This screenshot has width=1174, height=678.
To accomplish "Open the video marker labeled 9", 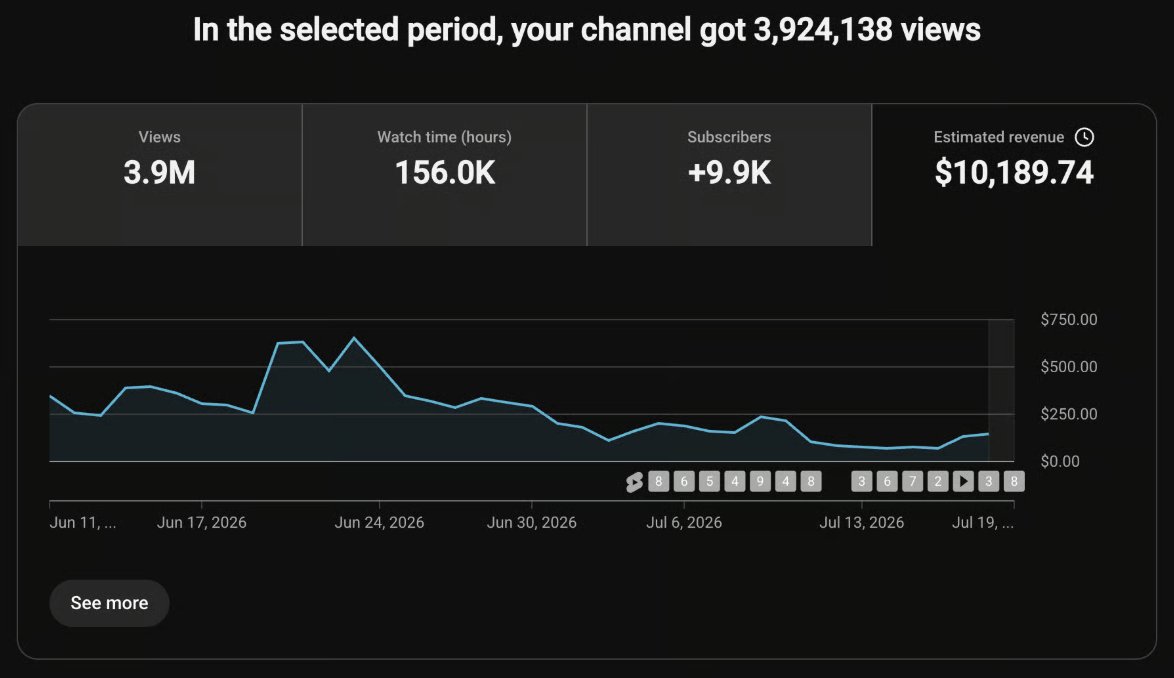I will (x=760, y=481).
